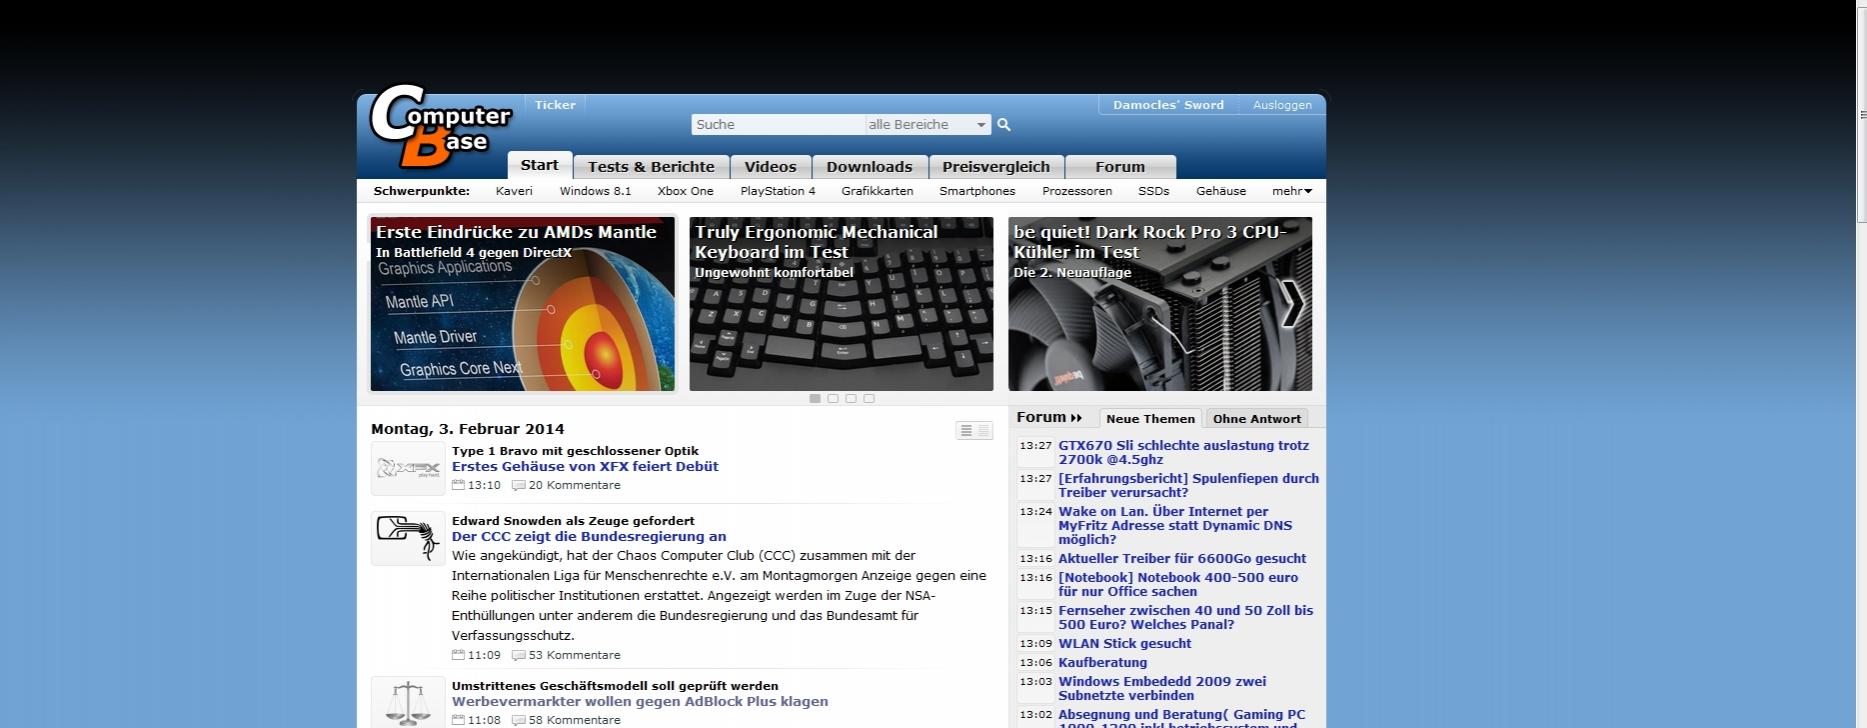Open Damocles' Sword profile link
1867x728 pixels.
(x=1168, y=105)
